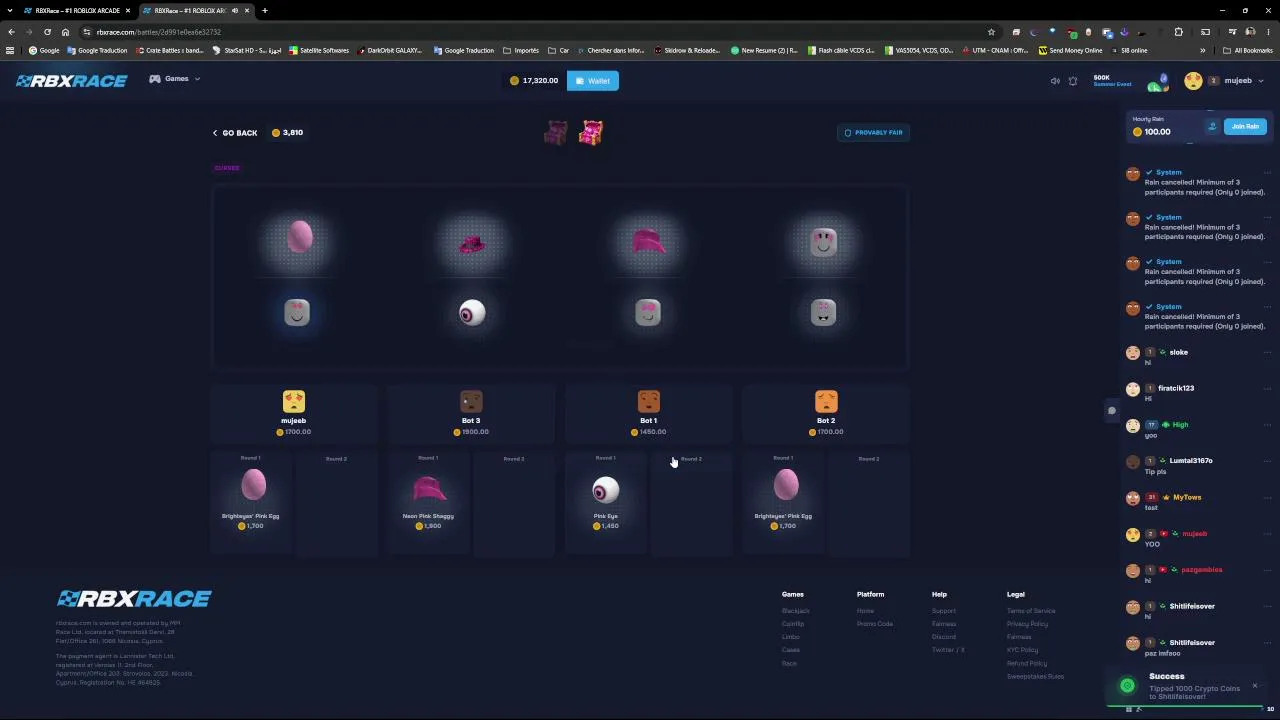This screenshot has width=1280, height=720.
Task: Open Blackjack from the footer
Action: click(795, 611)
